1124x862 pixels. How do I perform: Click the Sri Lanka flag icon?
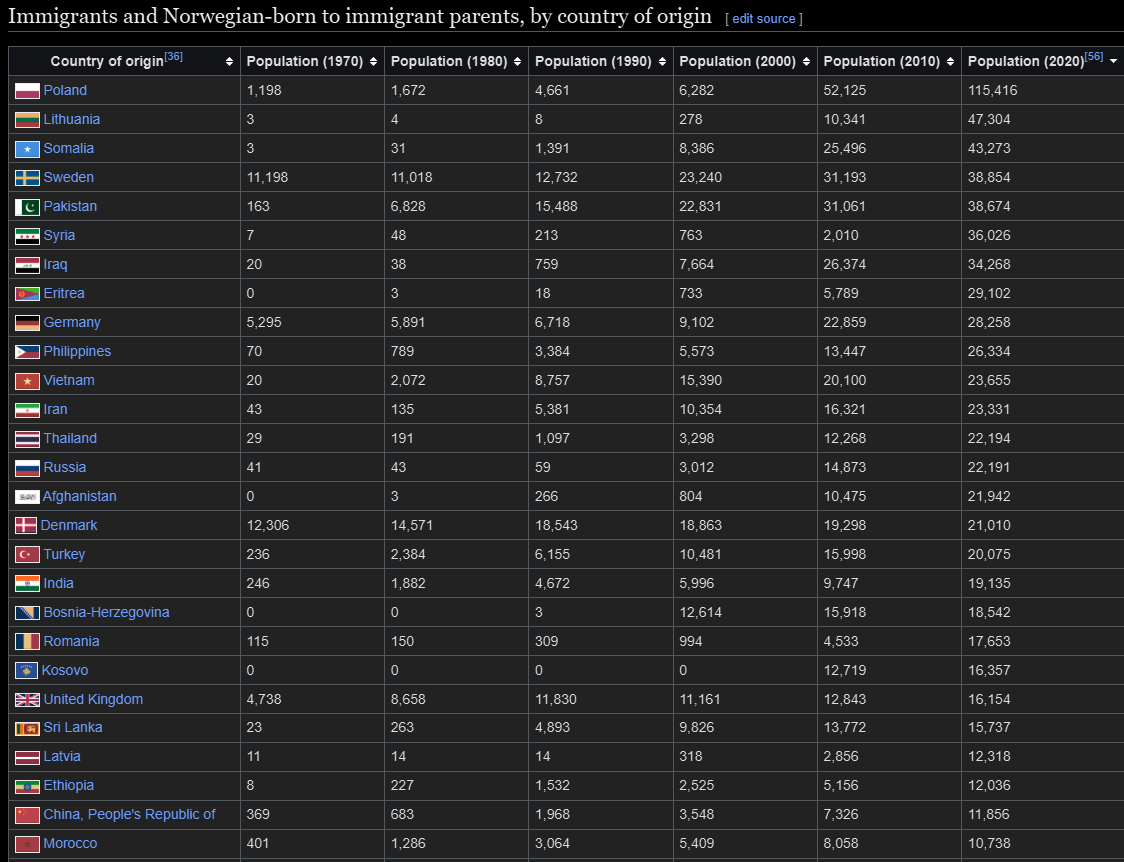click(27, 728)
